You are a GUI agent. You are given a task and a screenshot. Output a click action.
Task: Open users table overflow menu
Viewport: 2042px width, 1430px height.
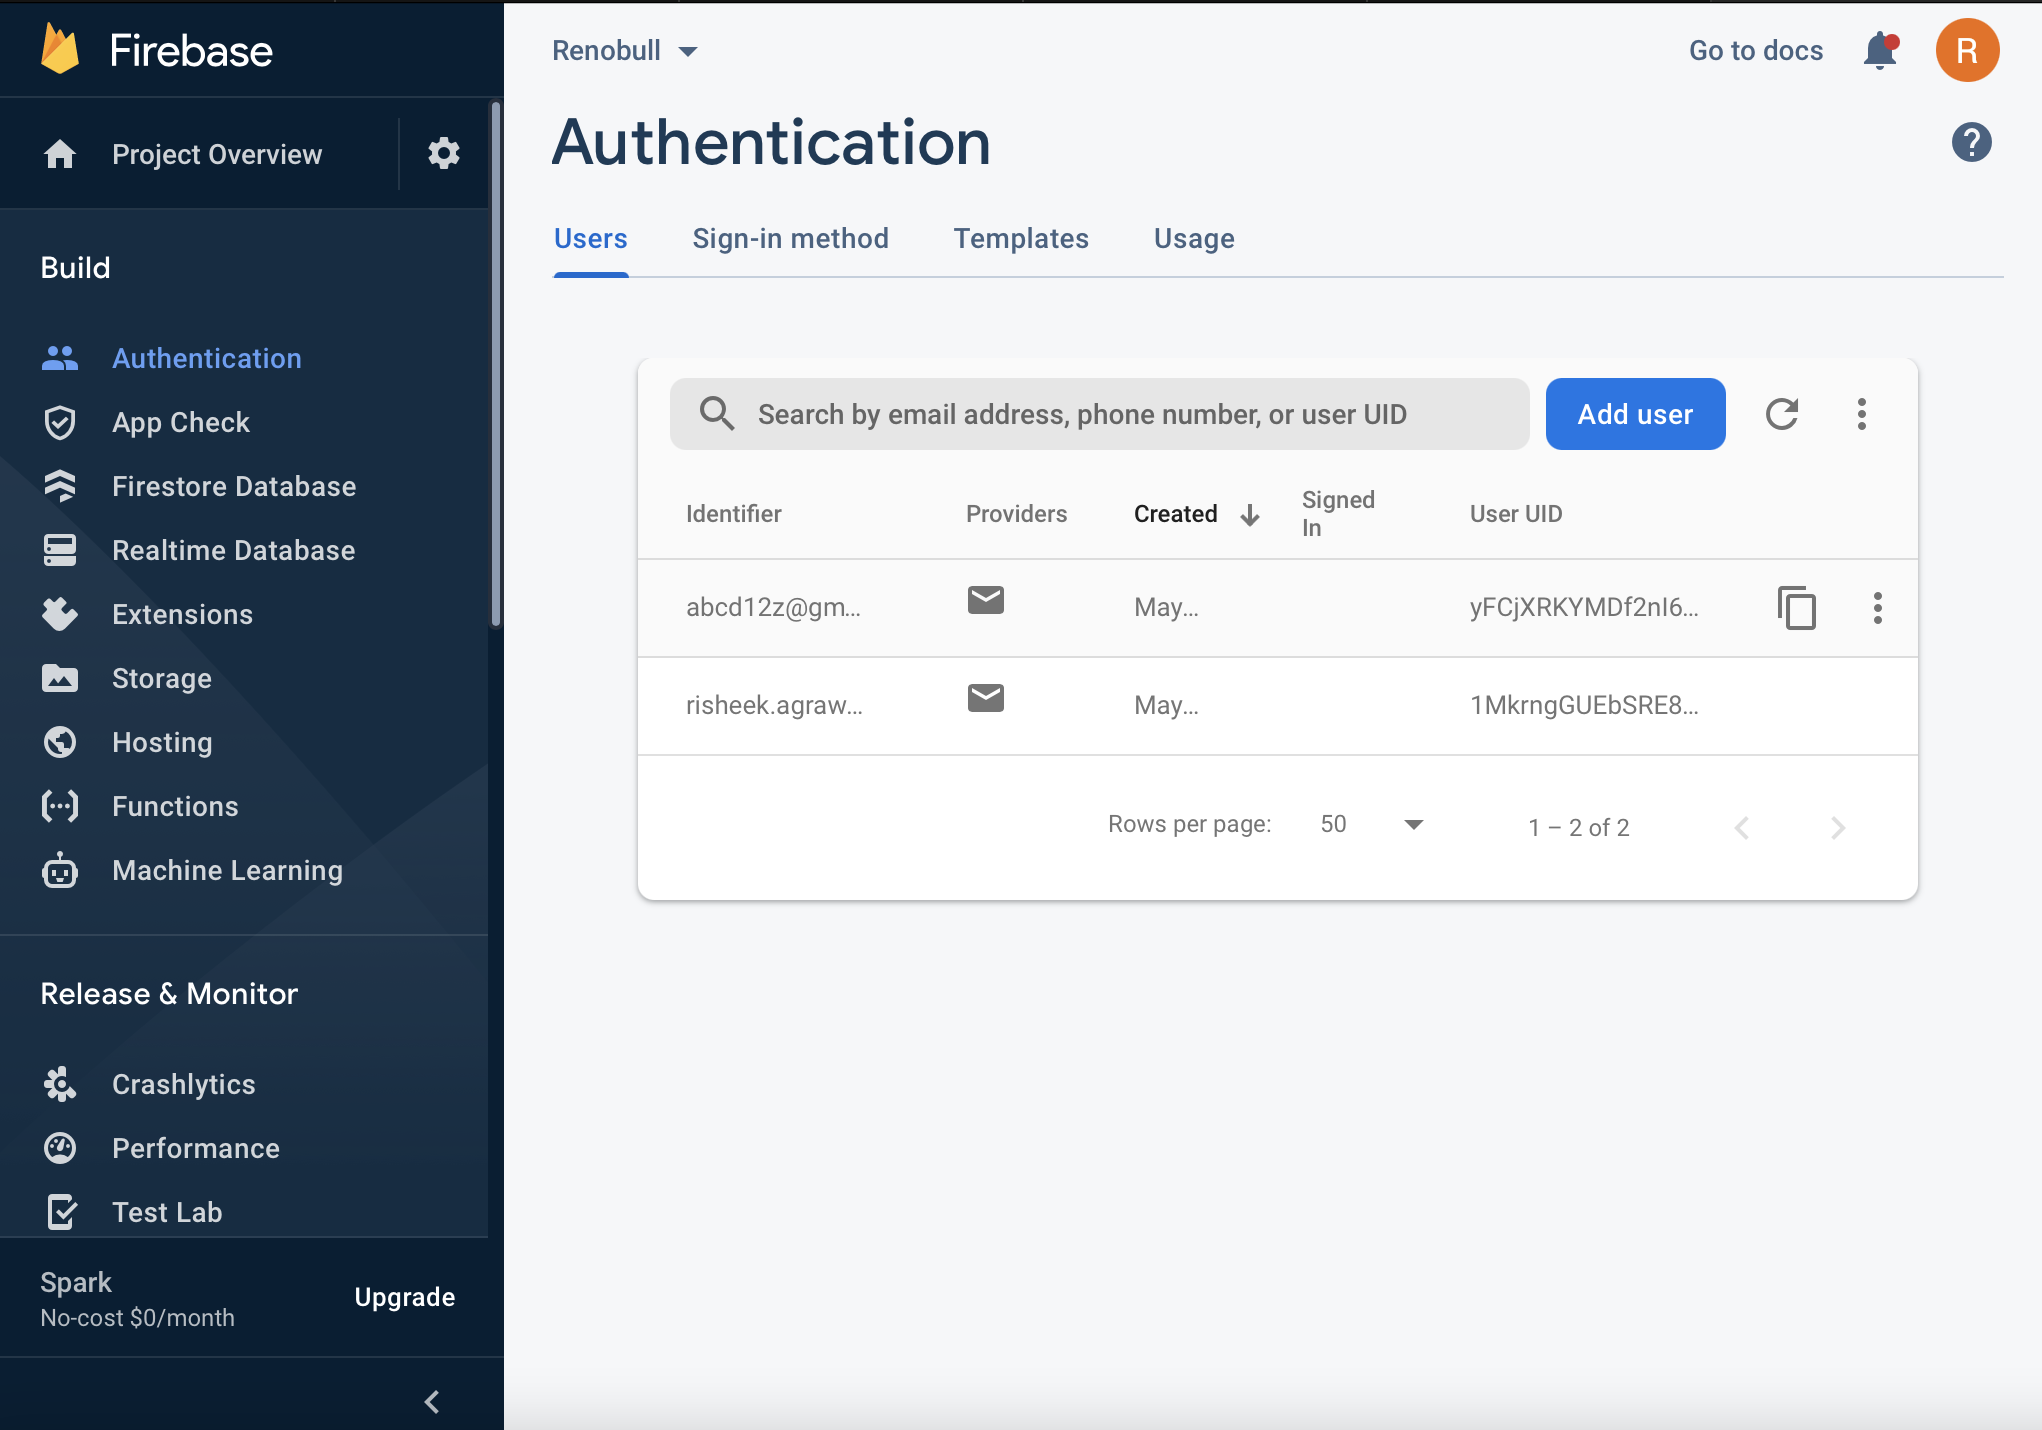tap(1861, 414)
